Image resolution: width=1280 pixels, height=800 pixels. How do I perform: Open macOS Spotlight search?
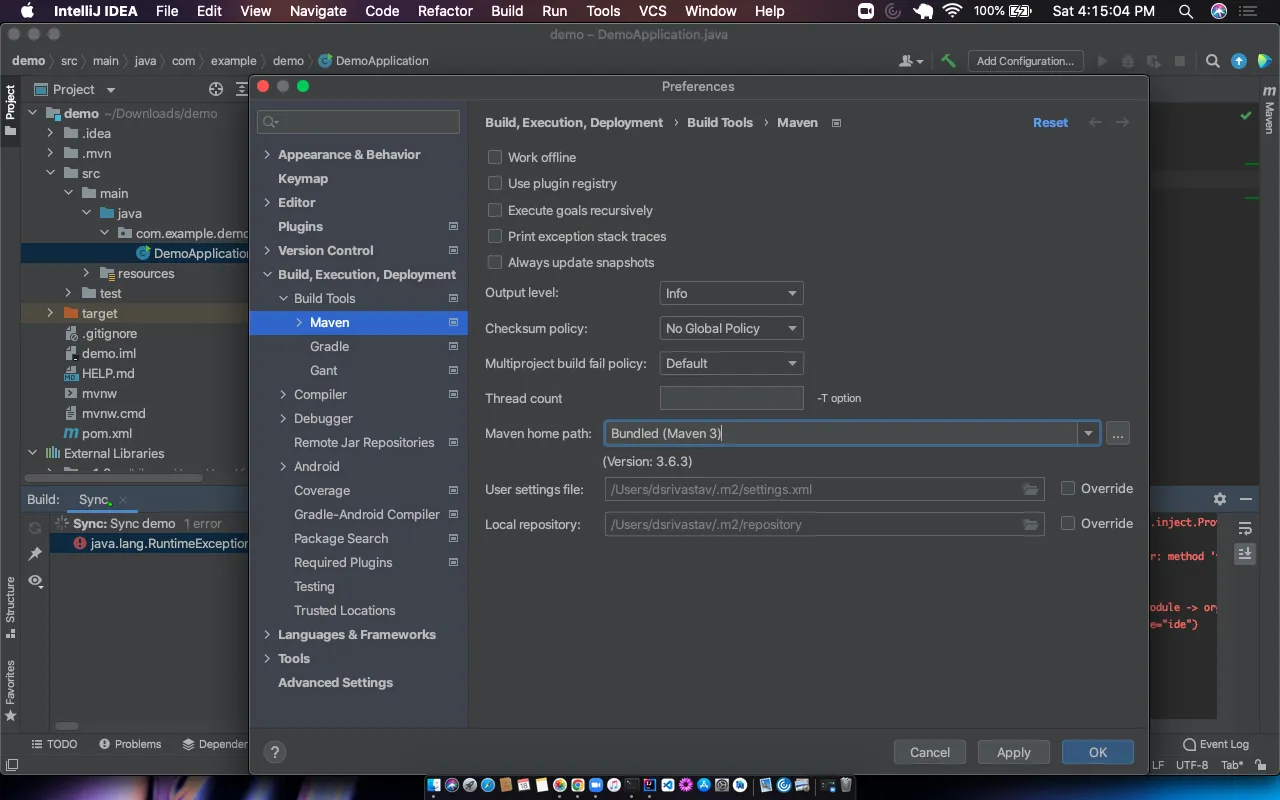pyautogui.click(x=1186, y=11)
